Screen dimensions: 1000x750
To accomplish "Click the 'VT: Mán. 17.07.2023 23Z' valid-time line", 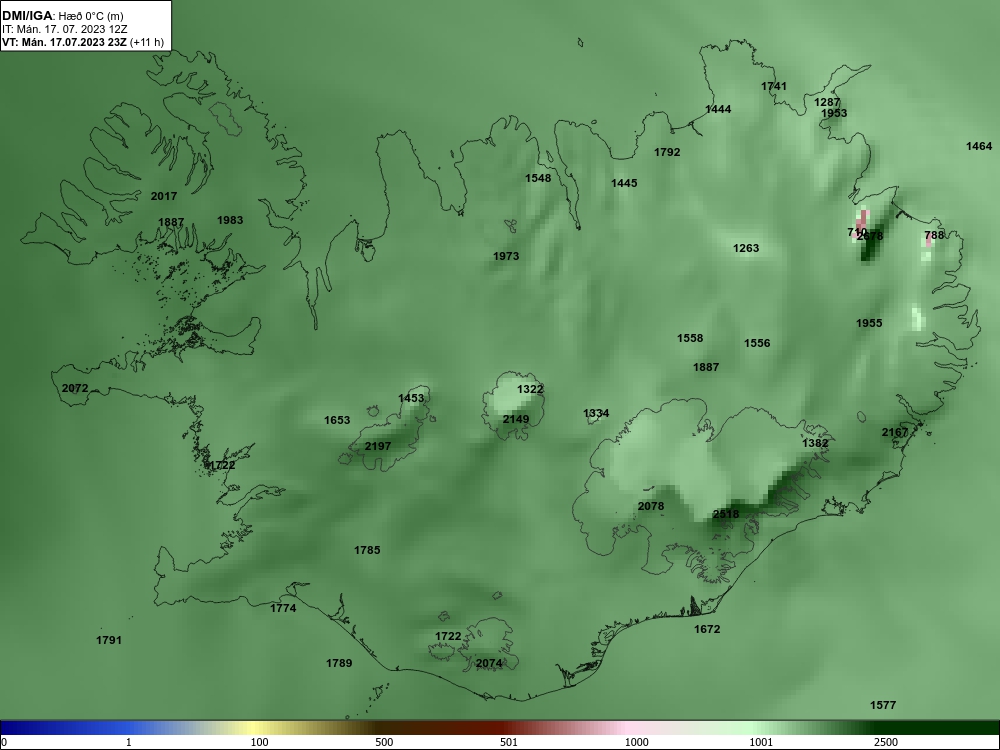I will [x=64, y=42].
